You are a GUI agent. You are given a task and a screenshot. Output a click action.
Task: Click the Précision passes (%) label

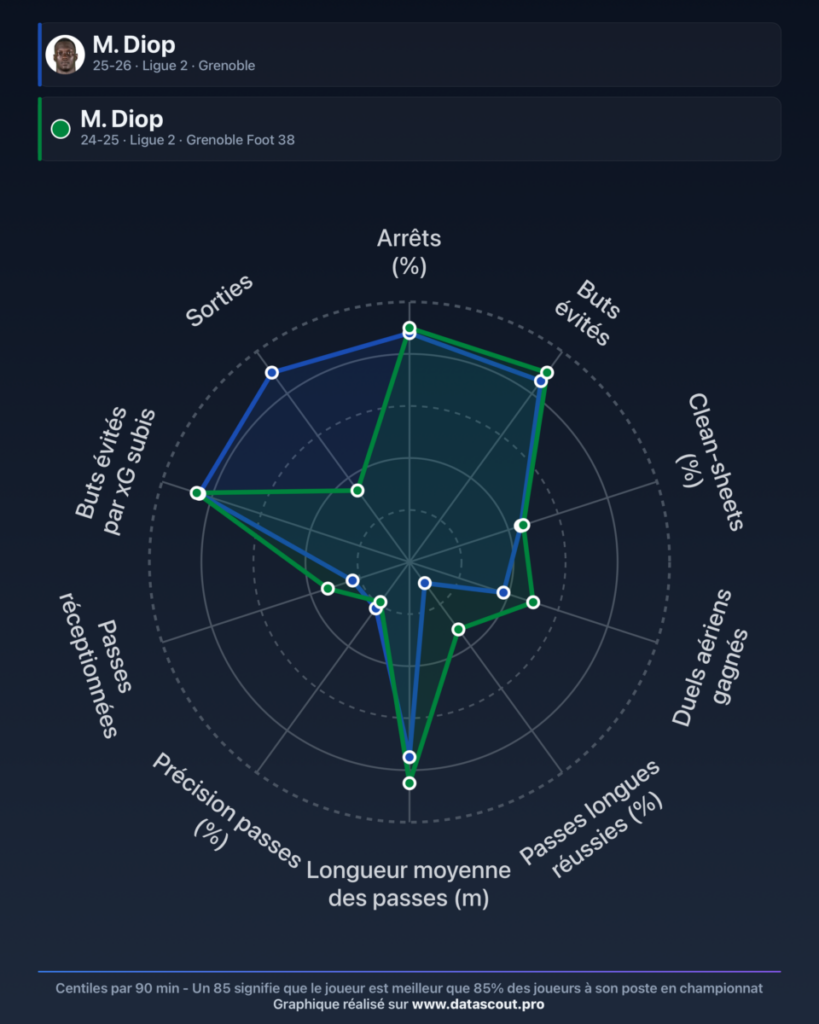point(226,810)
